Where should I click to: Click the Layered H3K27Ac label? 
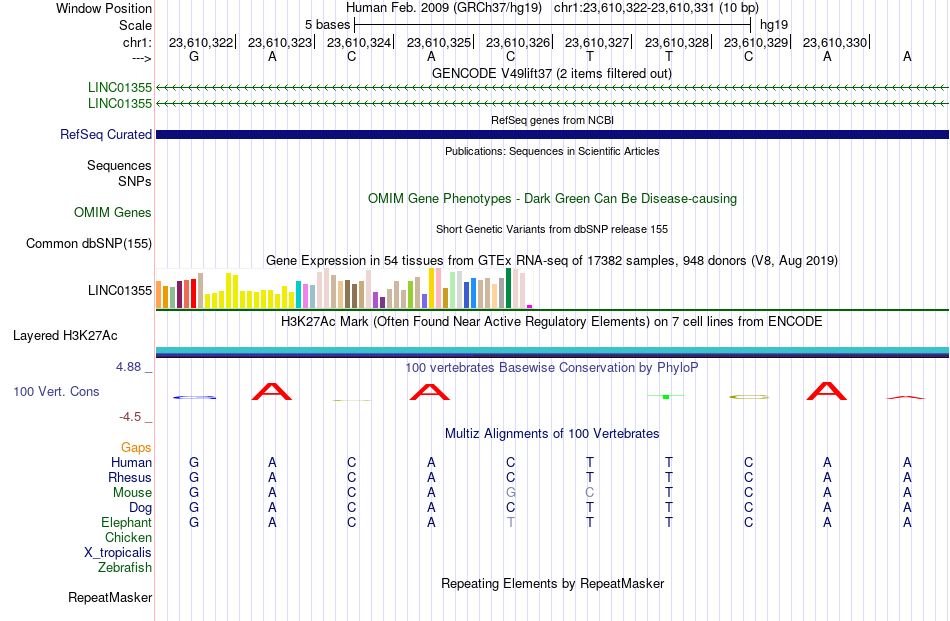[x=65, y=336]
